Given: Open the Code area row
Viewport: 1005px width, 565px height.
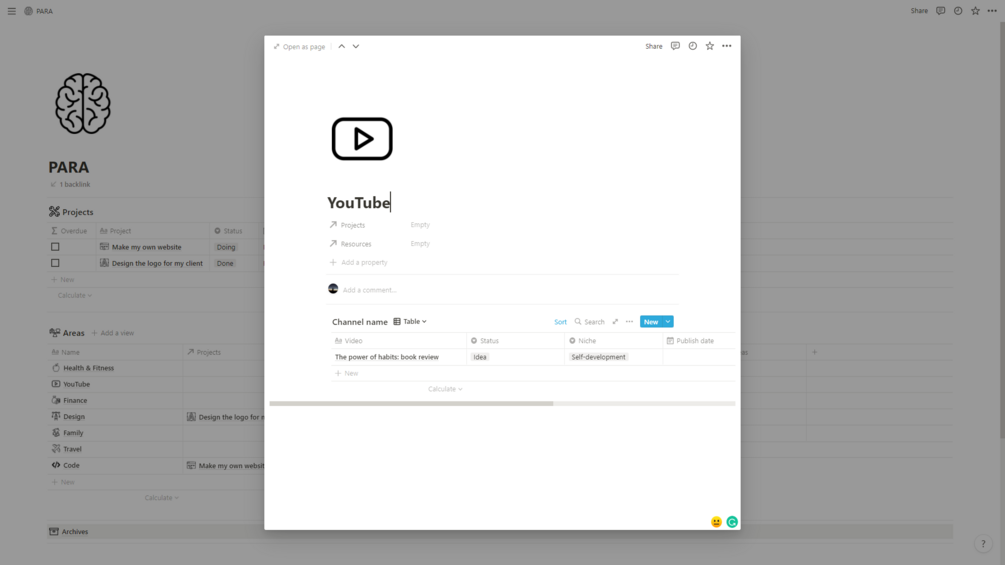Looking at the screenshot, I should click(x=71, y=465).
